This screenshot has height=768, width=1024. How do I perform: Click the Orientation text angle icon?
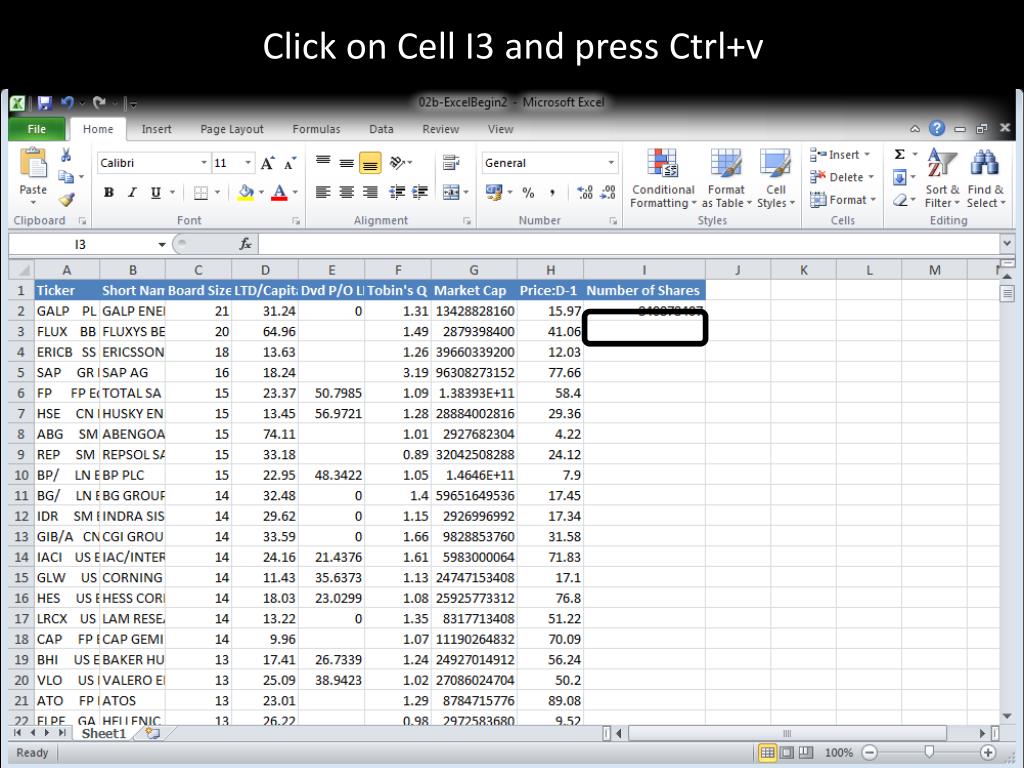tap(398, 162)
